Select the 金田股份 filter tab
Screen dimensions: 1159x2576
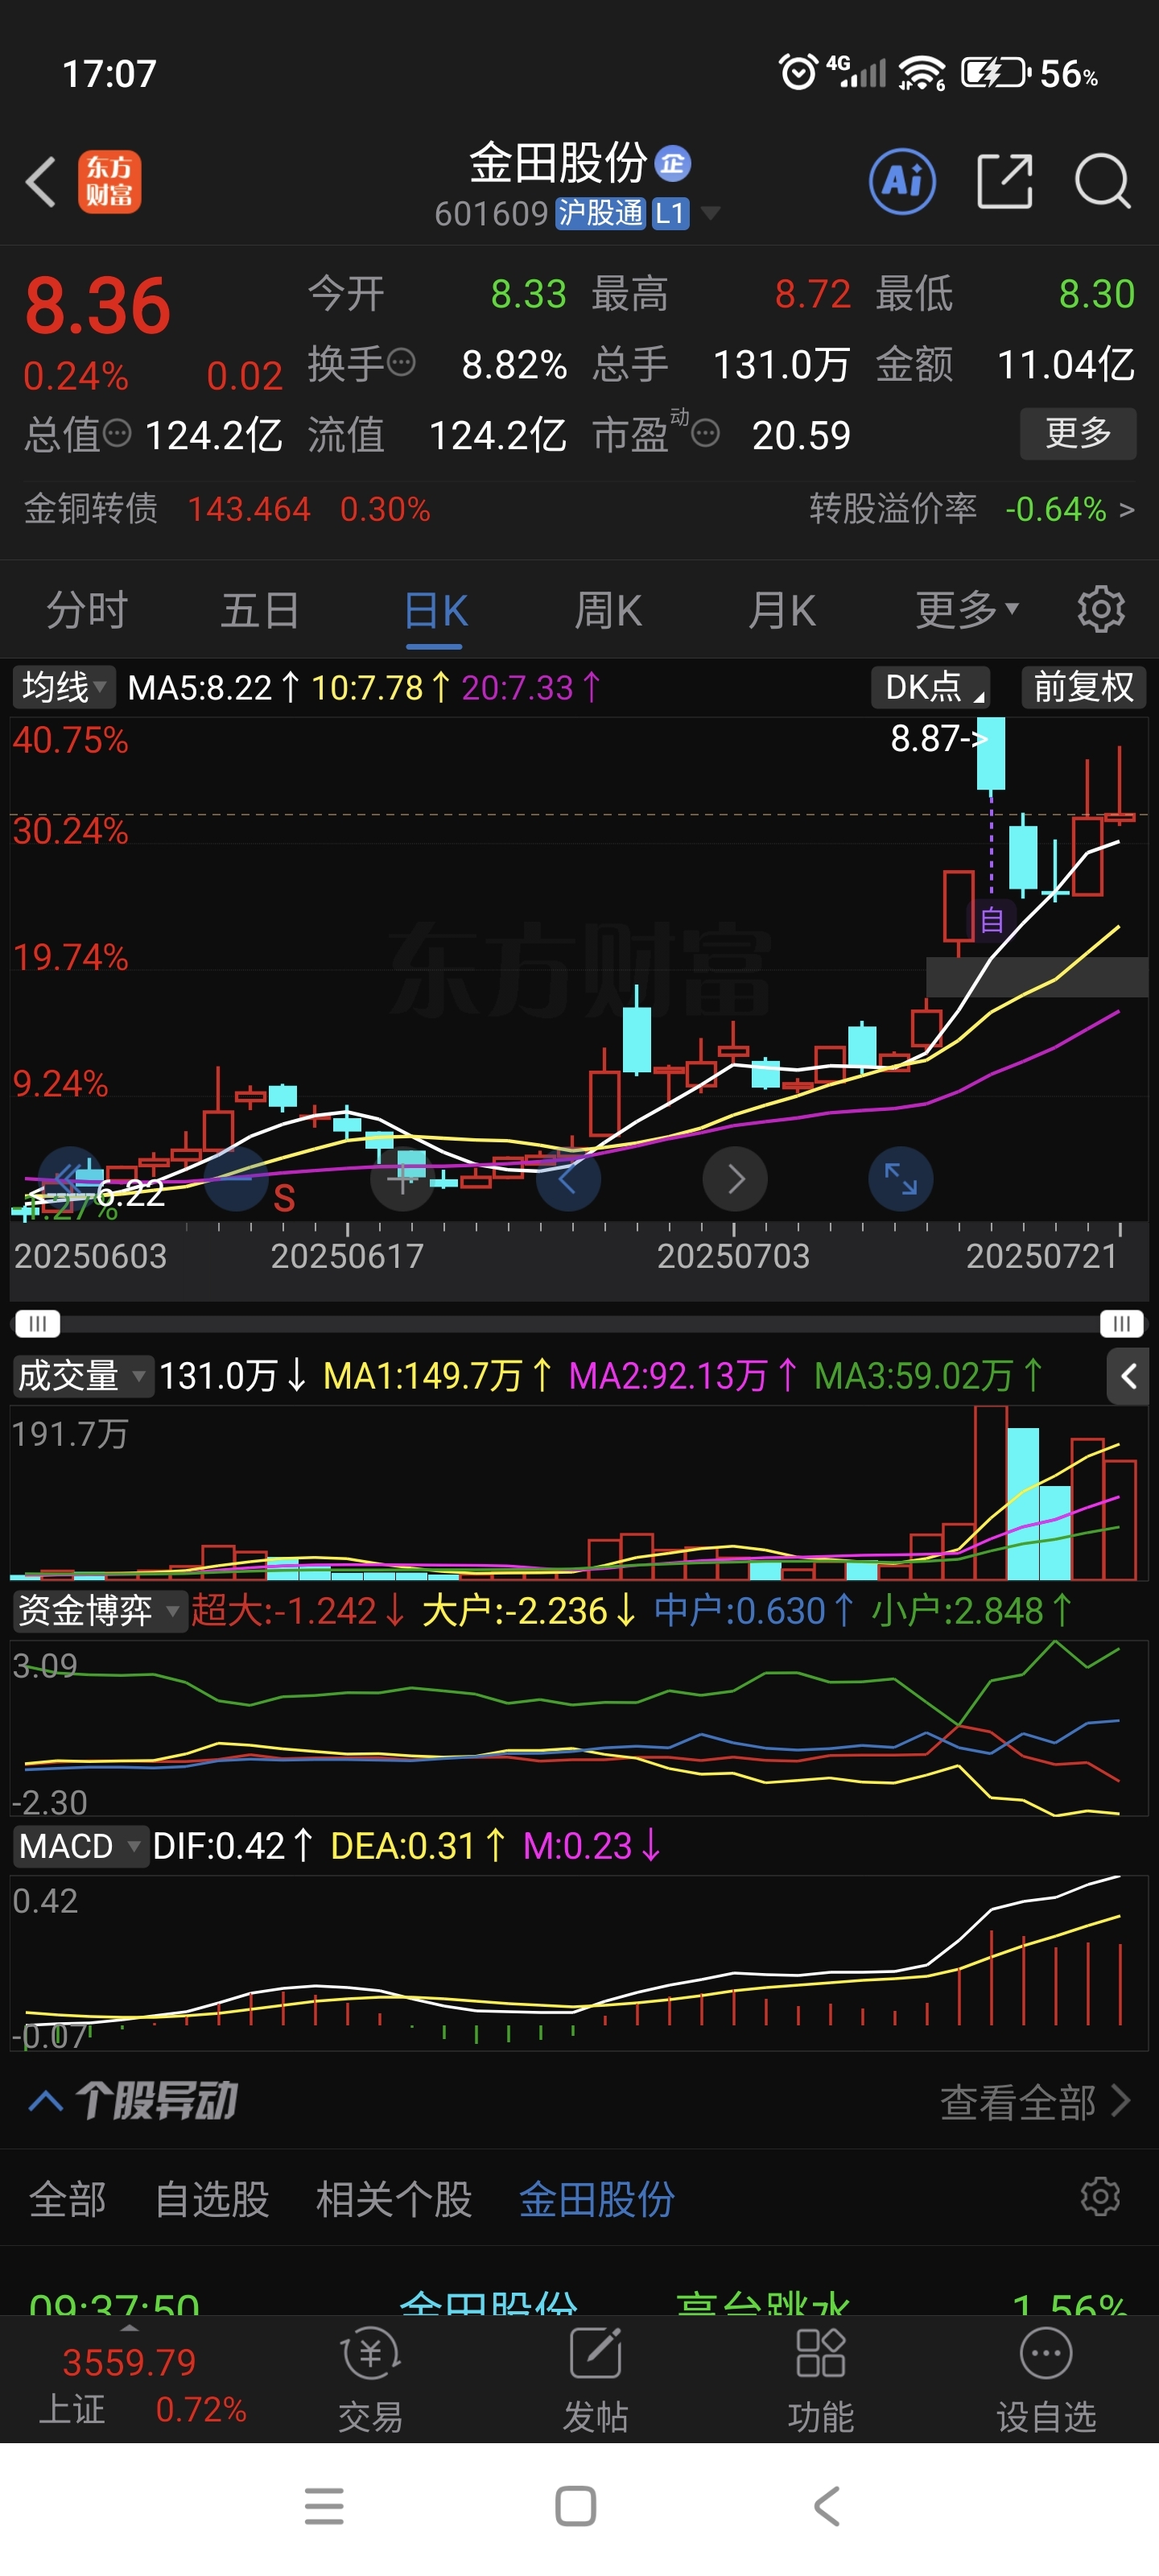597,2199
